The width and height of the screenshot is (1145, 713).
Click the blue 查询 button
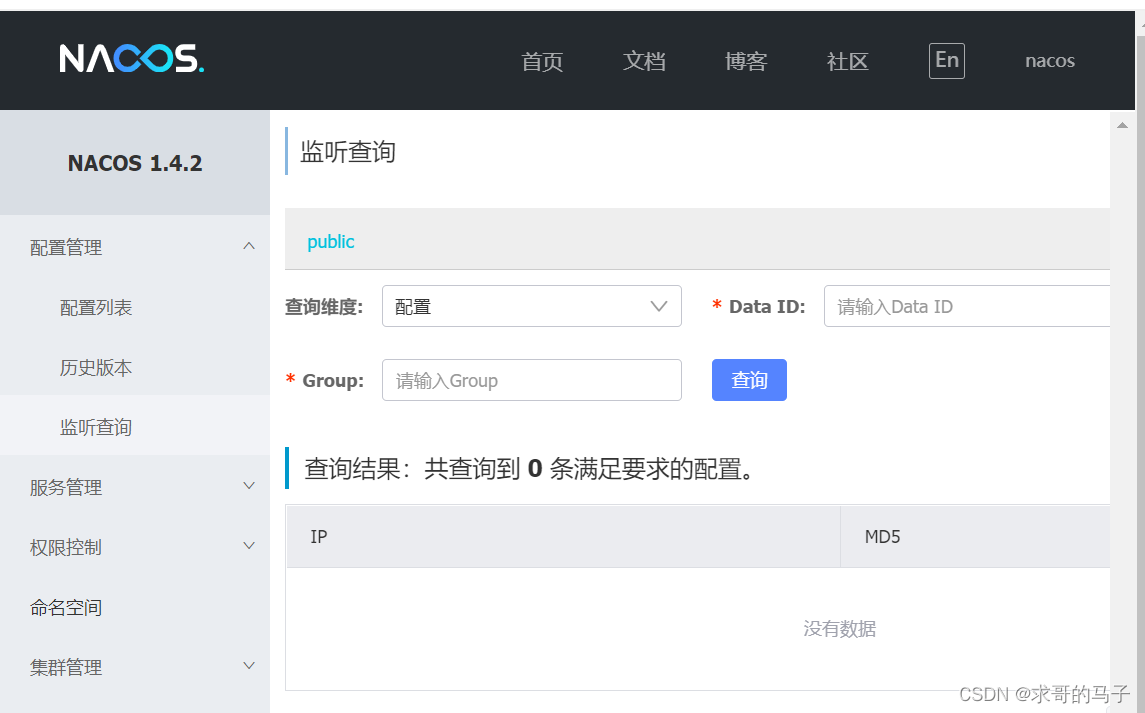point(749,380)
